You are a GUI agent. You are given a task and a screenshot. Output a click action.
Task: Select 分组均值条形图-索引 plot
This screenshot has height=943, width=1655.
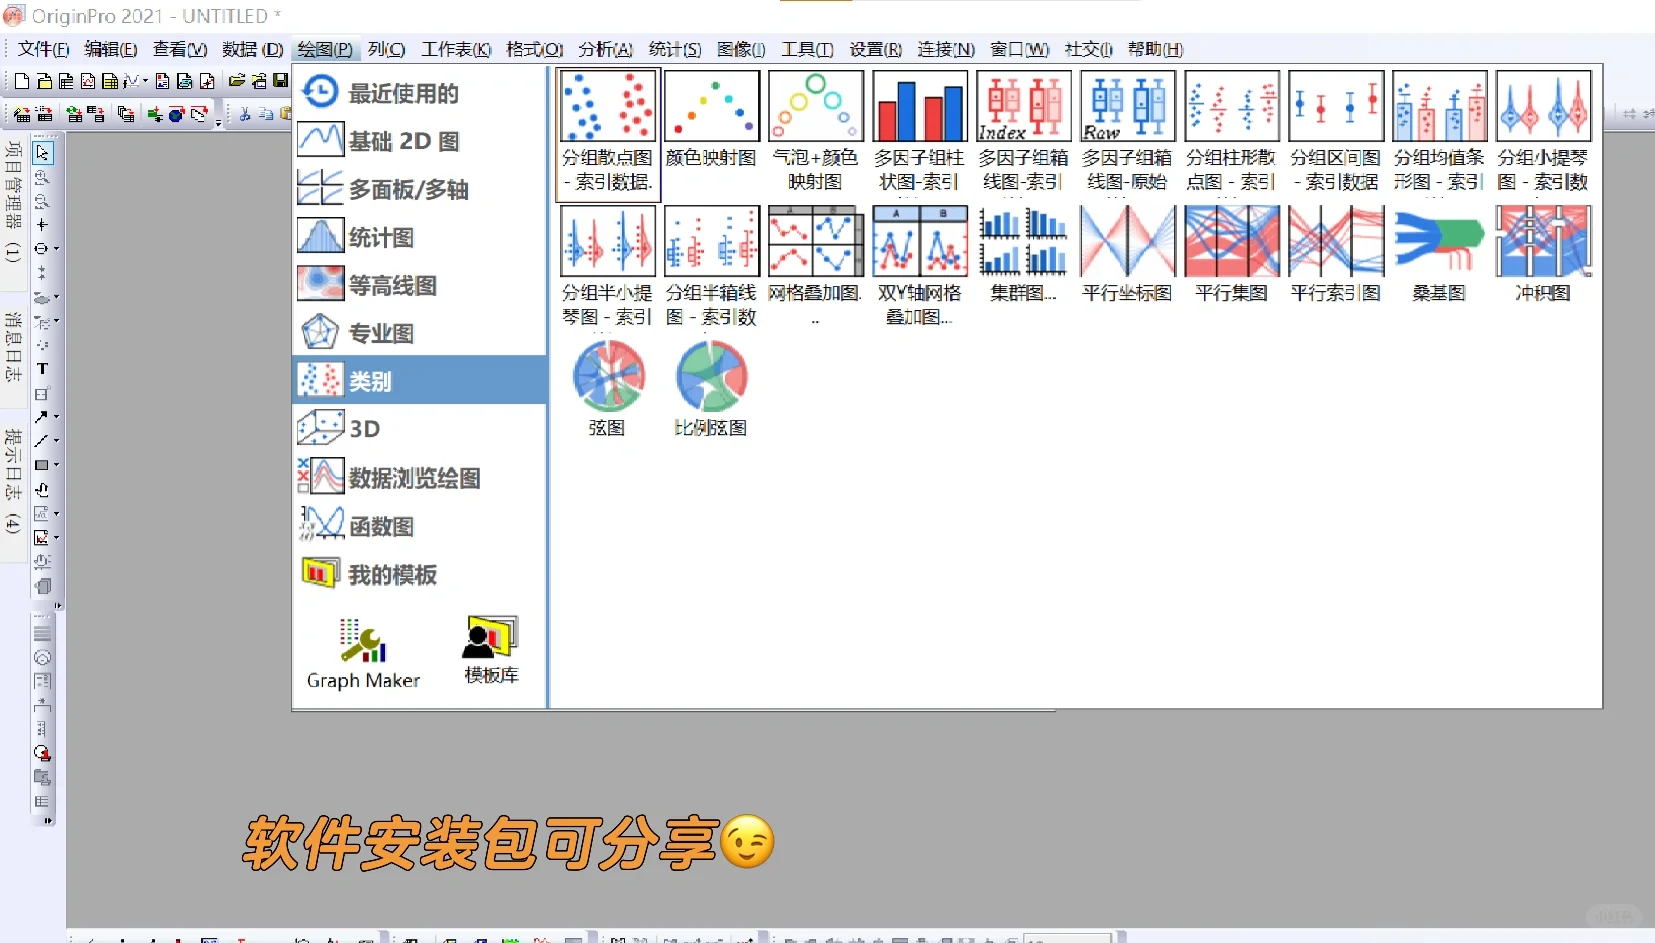point(1439,132)
